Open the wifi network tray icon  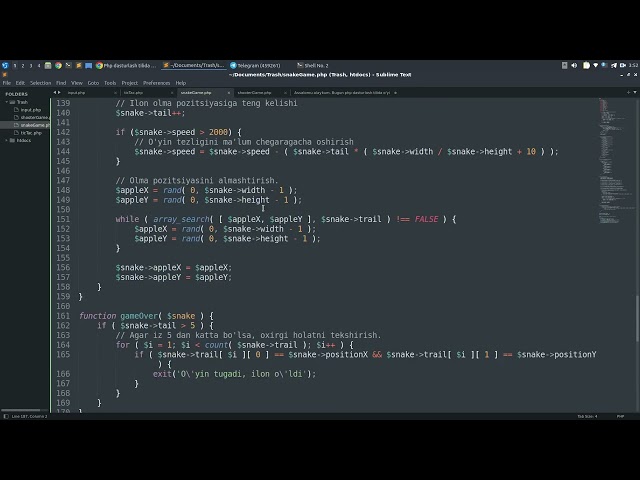click(x=596, y=65)
